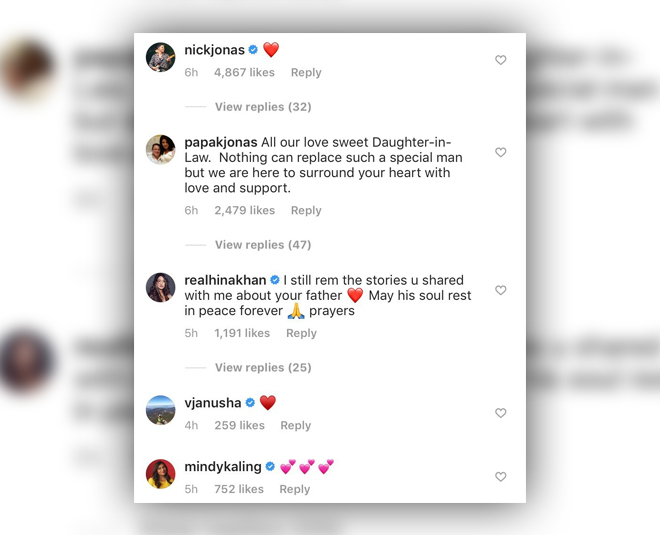Reply to nickjonas's comment

306,72
